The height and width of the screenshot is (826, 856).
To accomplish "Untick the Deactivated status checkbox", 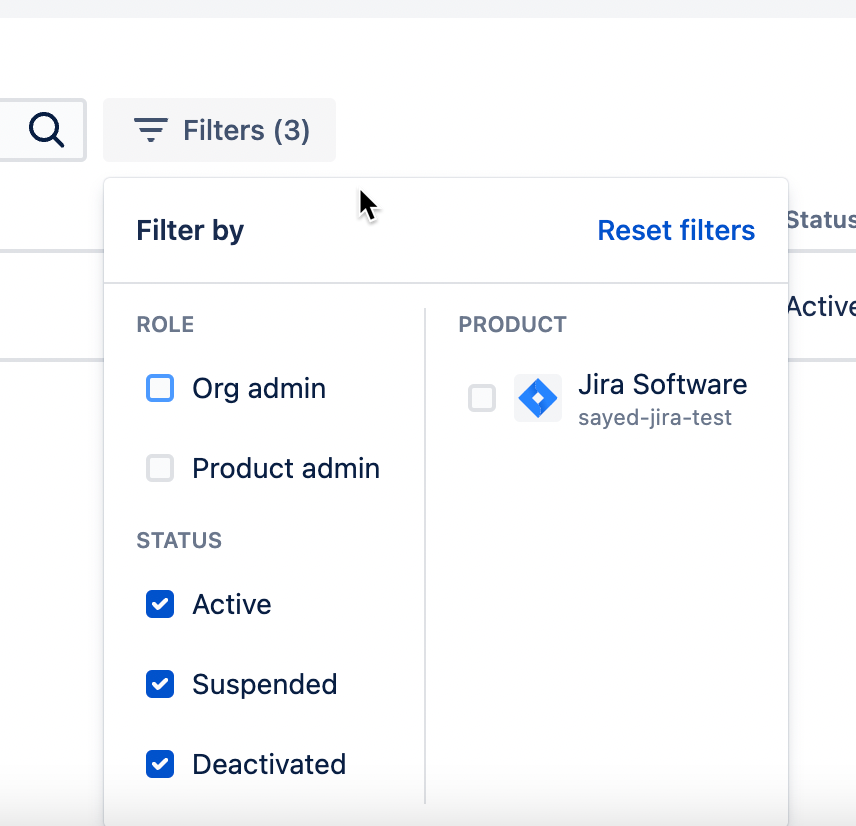I will 160,764.
